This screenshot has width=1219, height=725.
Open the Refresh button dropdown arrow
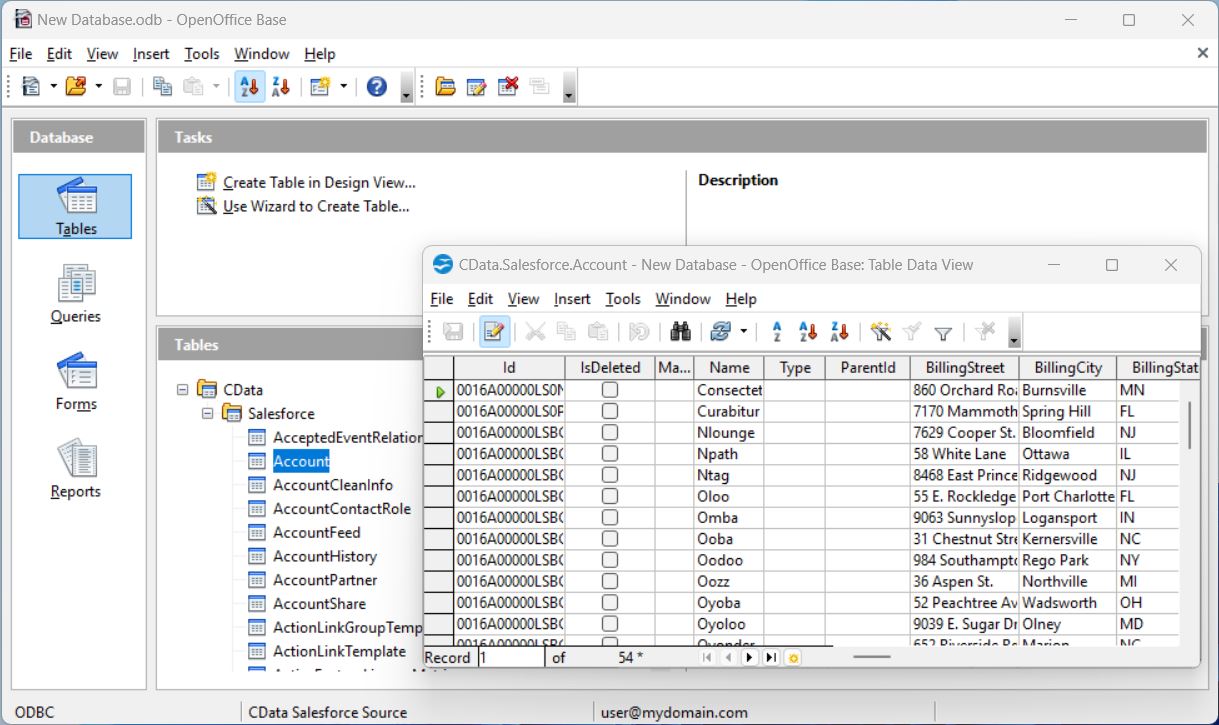[x=743, y=332]
